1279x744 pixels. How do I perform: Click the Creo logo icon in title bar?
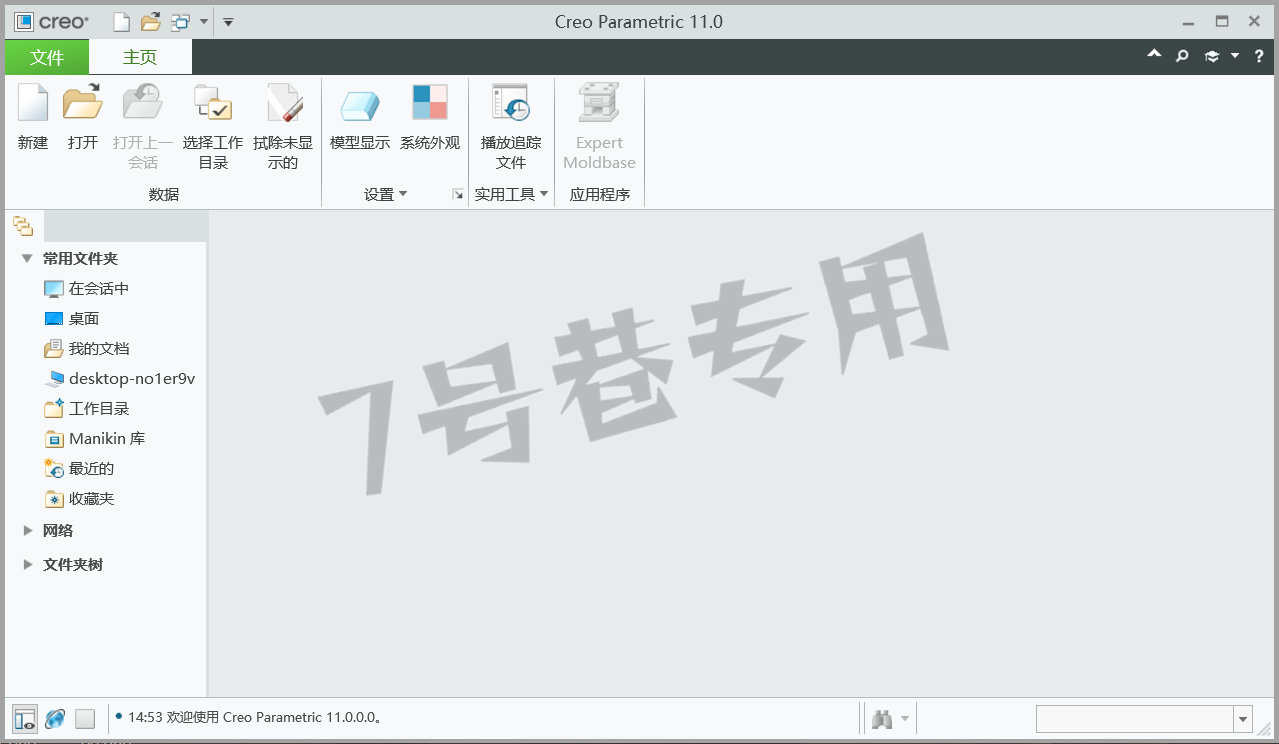tap(24, 22)
